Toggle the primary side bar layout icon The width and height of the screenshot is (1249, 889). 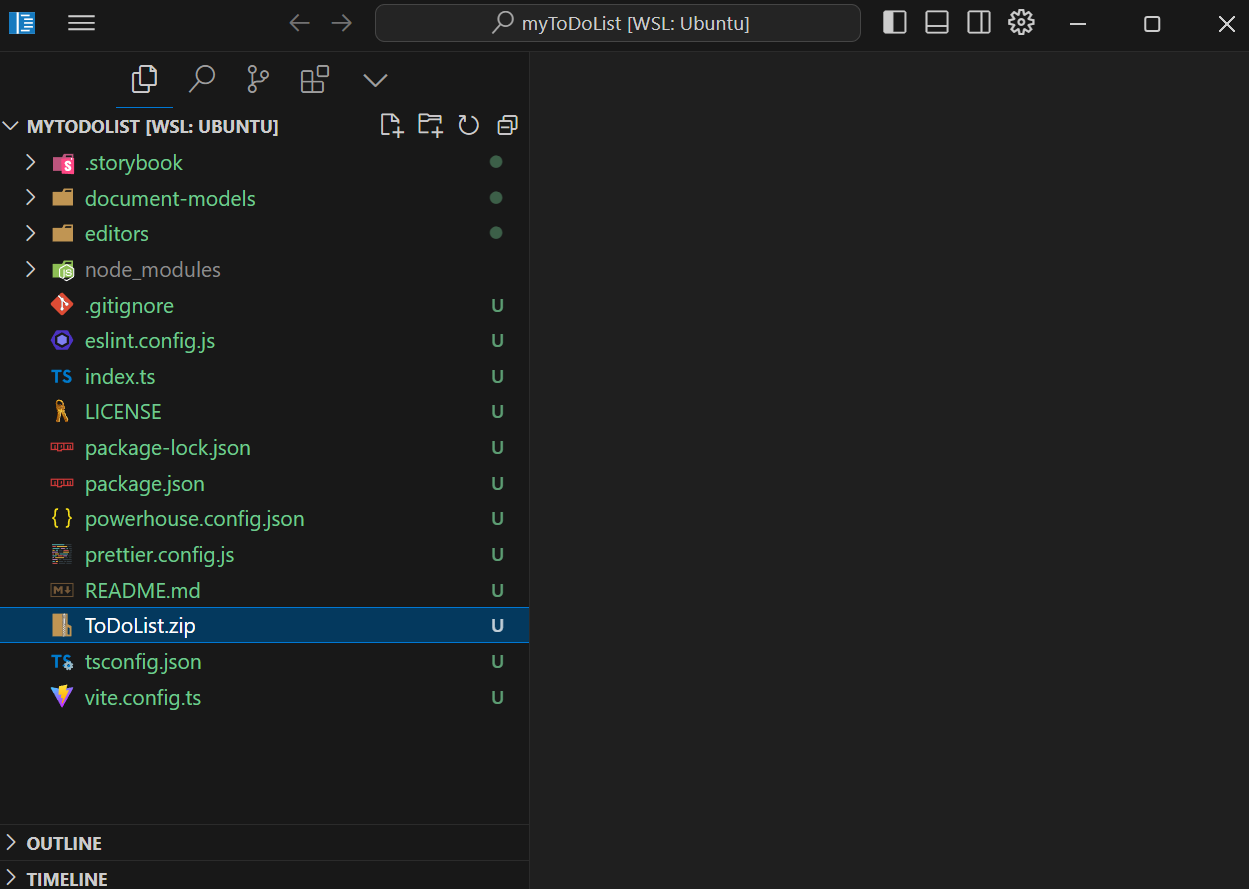coord(895,22)
